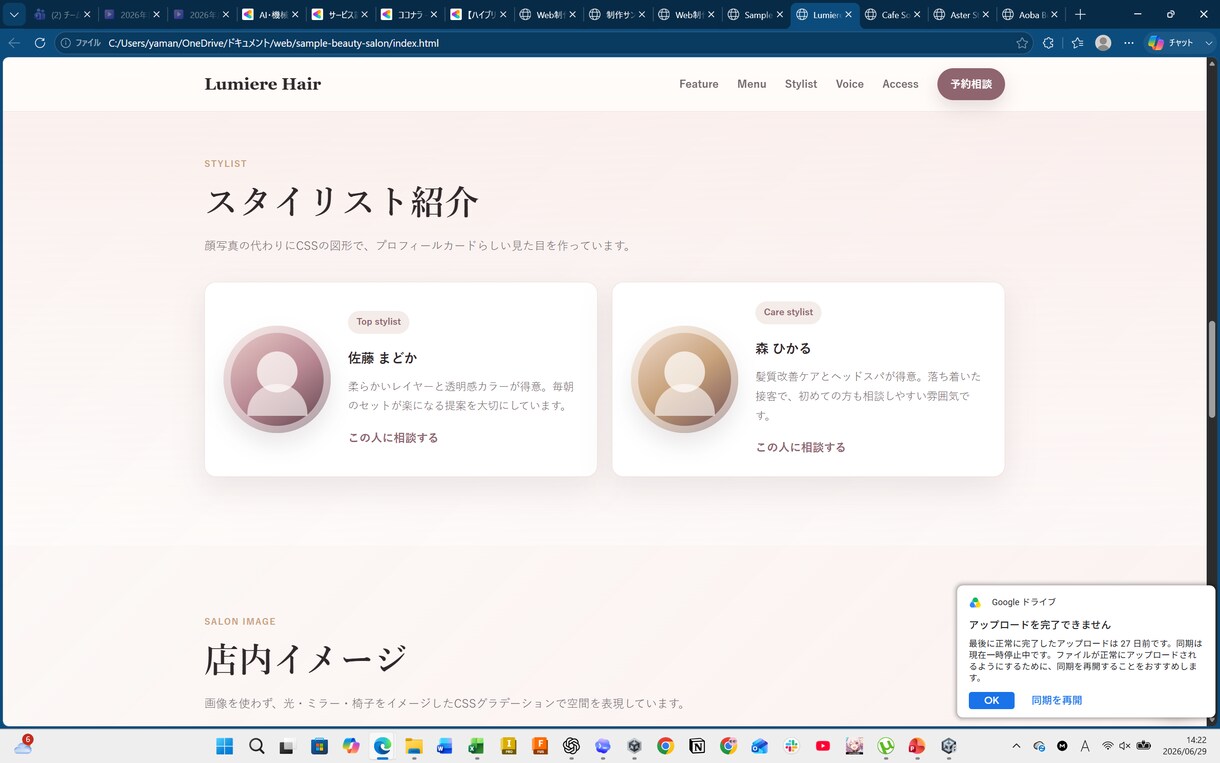This screenshot has height=763, width=1220.
Task: Go to Menu in the site navigation
Action: click(752, 84)
